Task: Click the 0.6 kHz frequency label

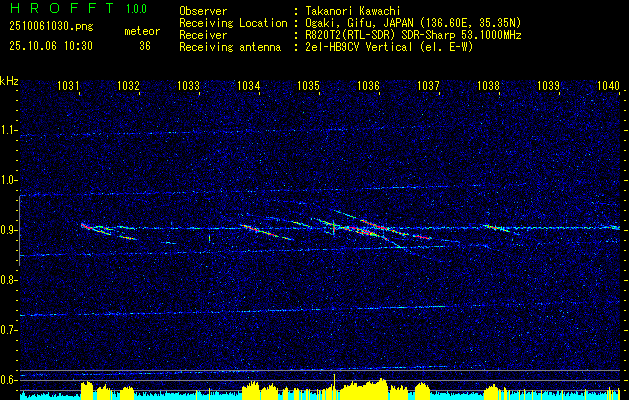Action: [8, 380]
